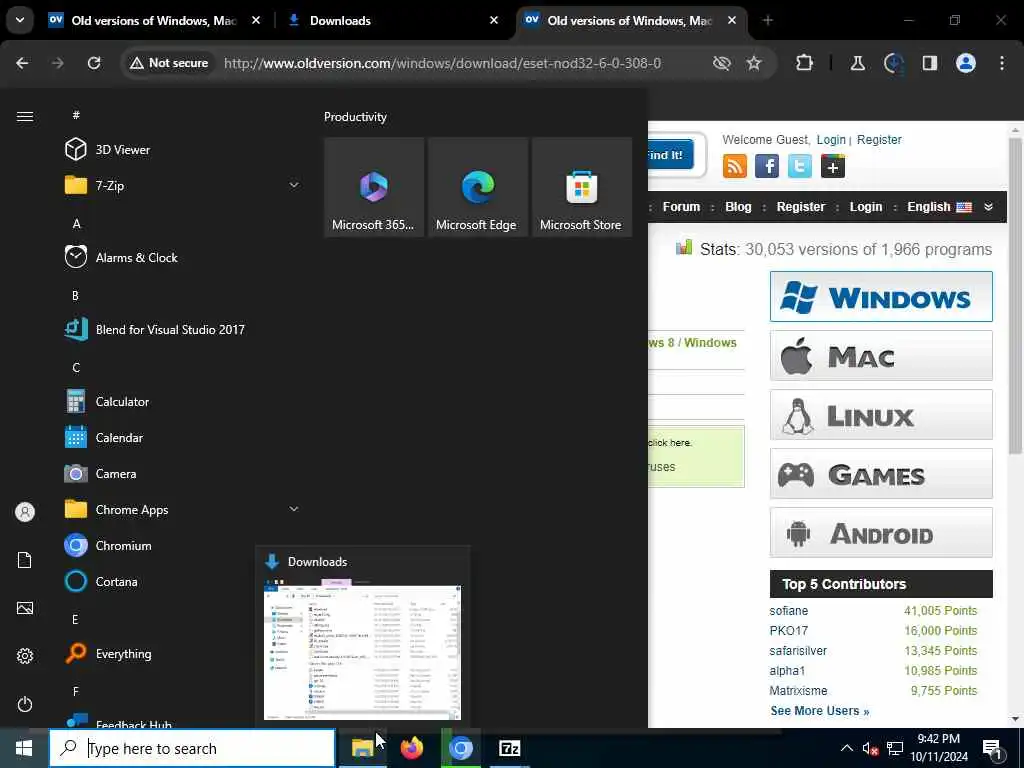The width and height of the screenshot is (1024, 768).
Task: Open the Microsoft Edge tile
Action: (x=477, y=187)
